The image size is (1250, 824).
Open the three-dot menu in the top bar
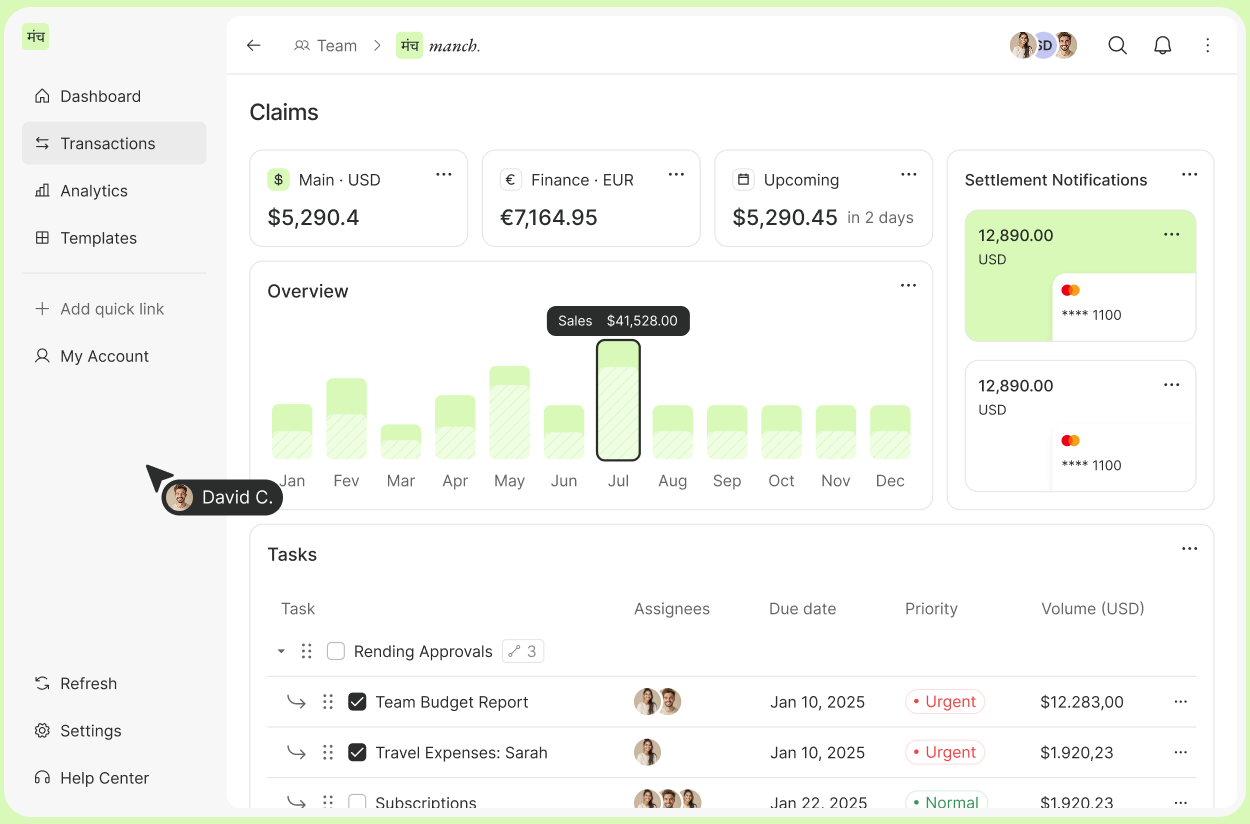coord(1208,45)
